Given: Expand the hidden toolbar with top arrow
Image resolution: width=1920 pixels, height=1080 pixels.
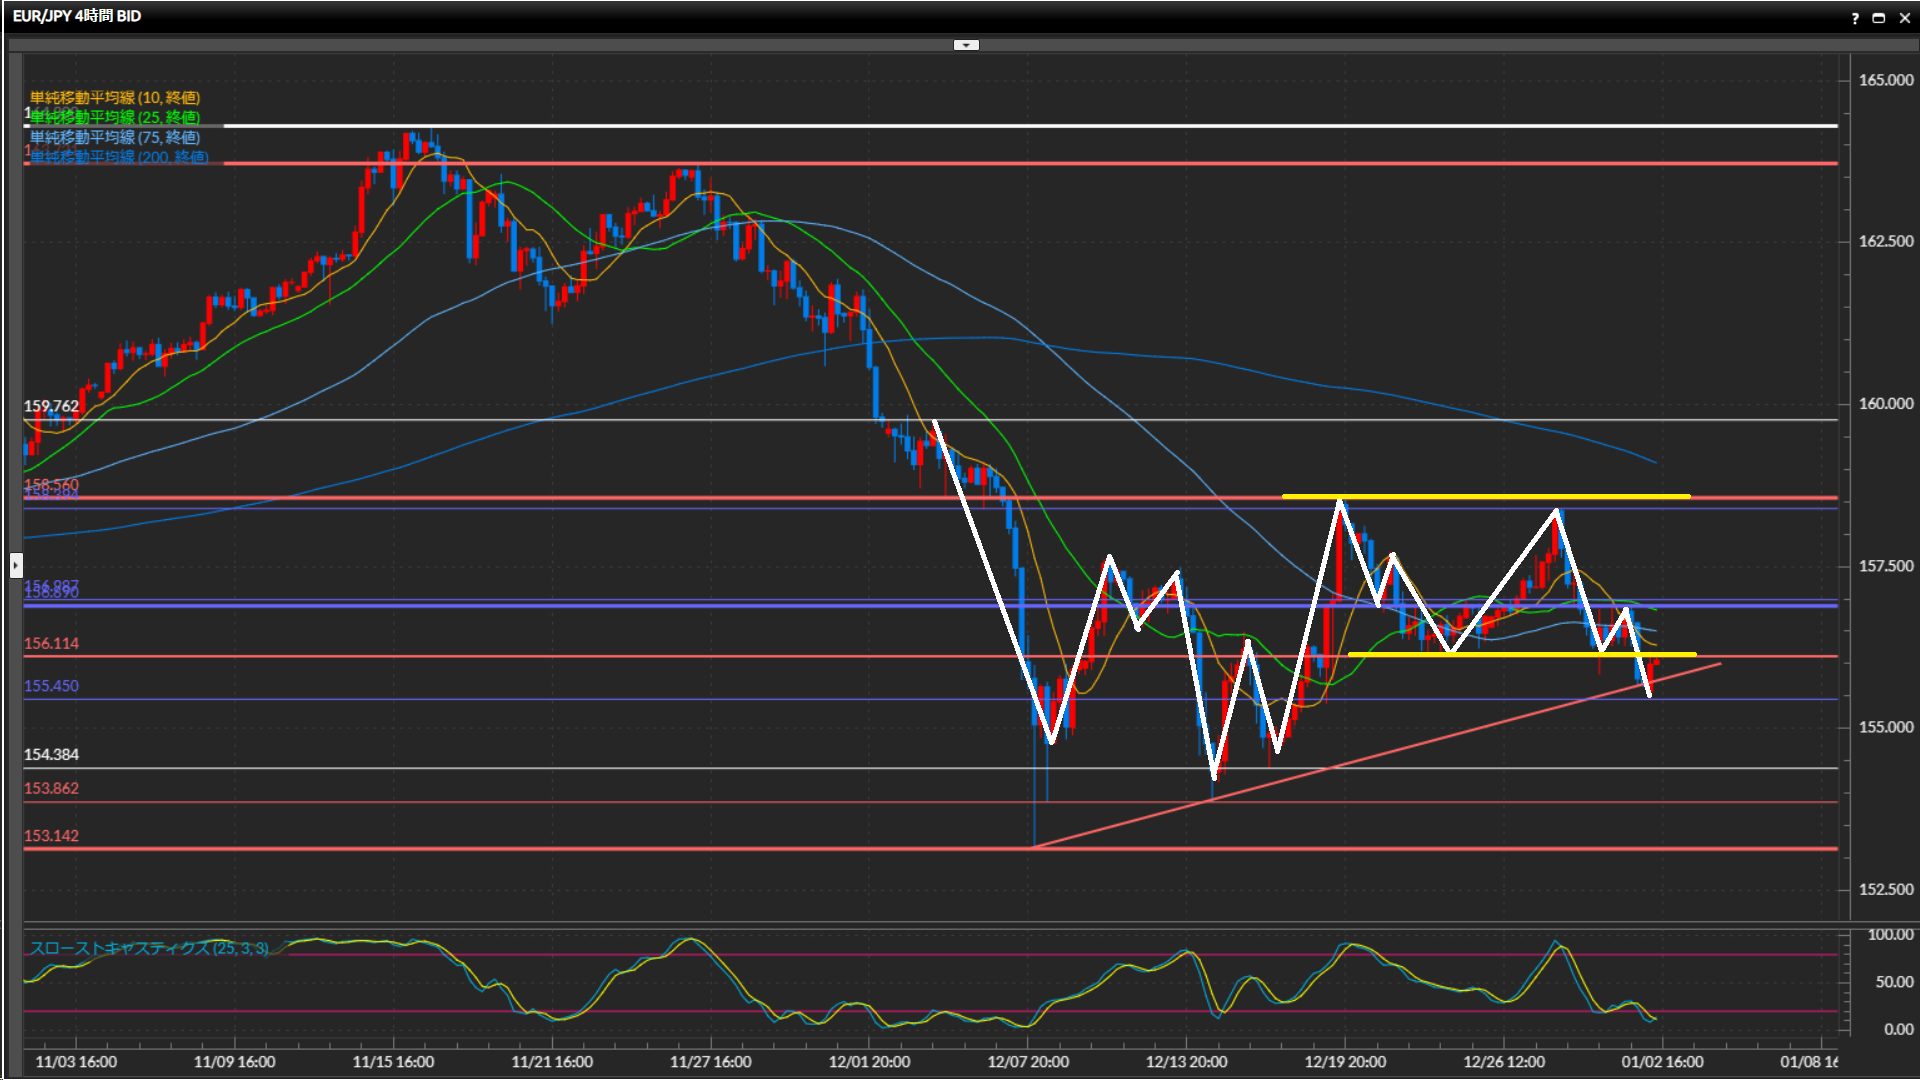Looking at the screenshot, I should tap(966, 45).
